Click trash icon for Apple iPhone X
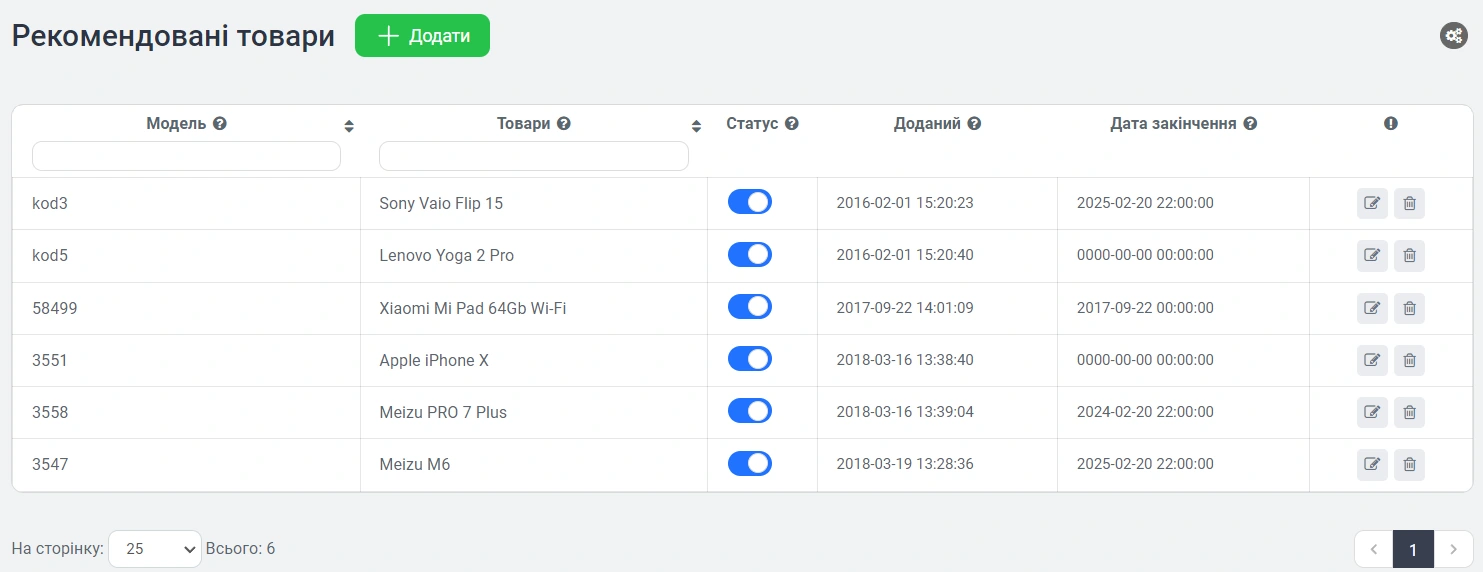 tap(1409, 360)
